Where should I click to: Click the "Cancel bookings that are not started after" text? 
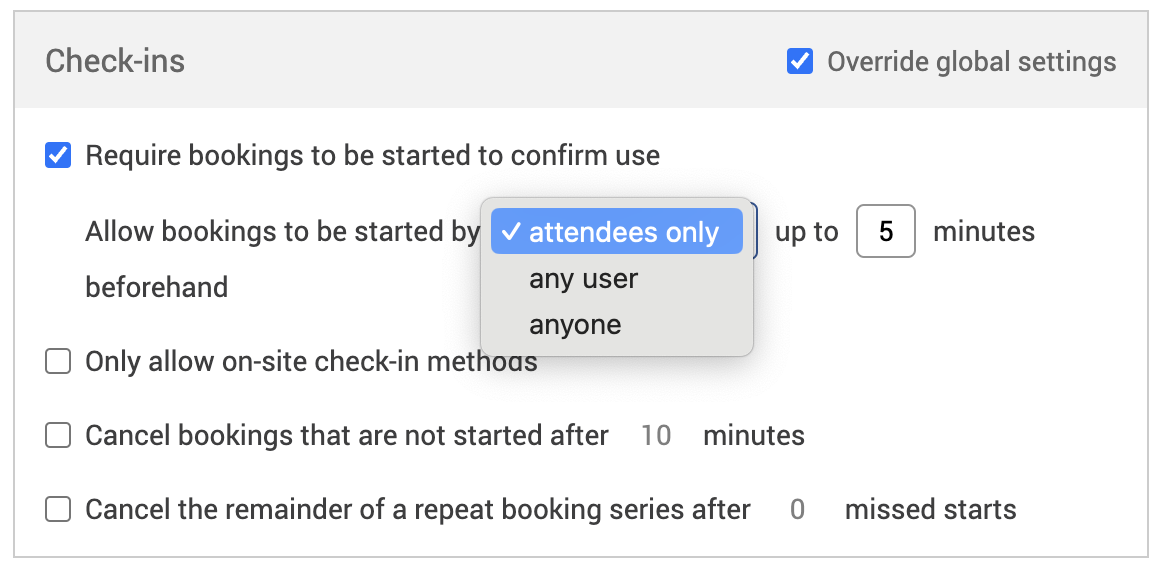(347, 436)
